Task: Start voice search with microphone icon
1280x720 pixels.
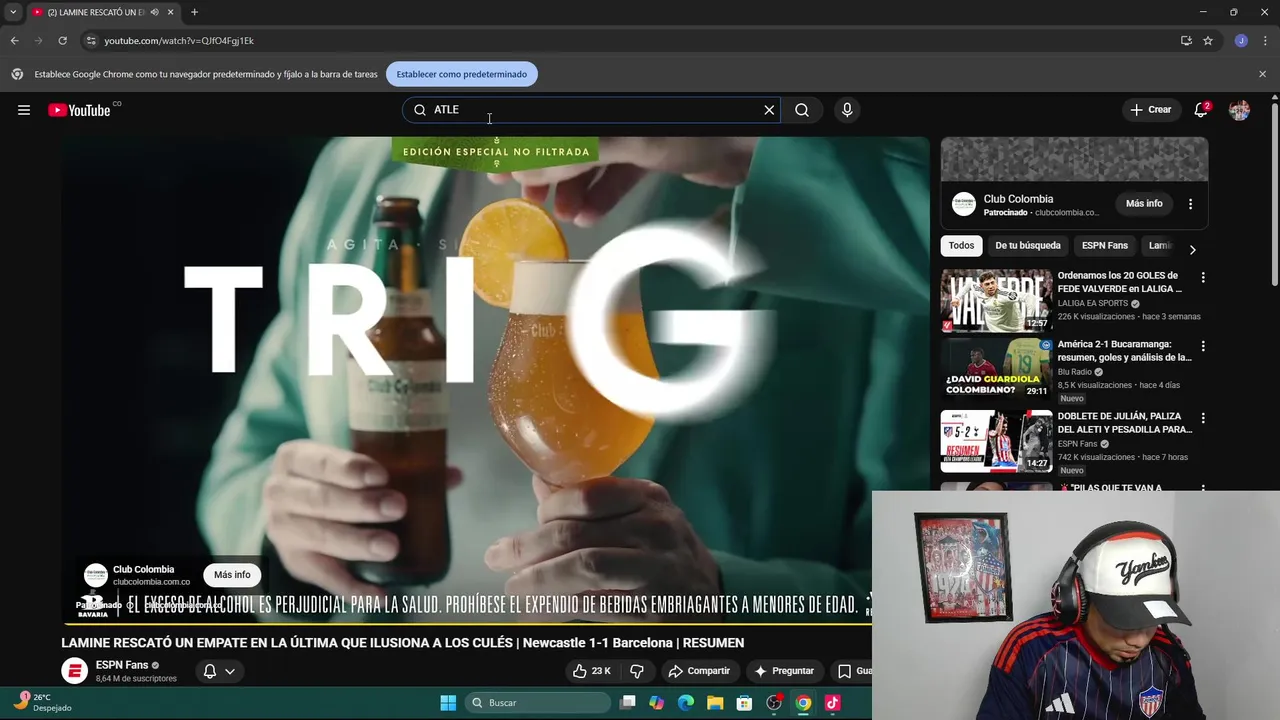Action: click(x=847, y=110)
